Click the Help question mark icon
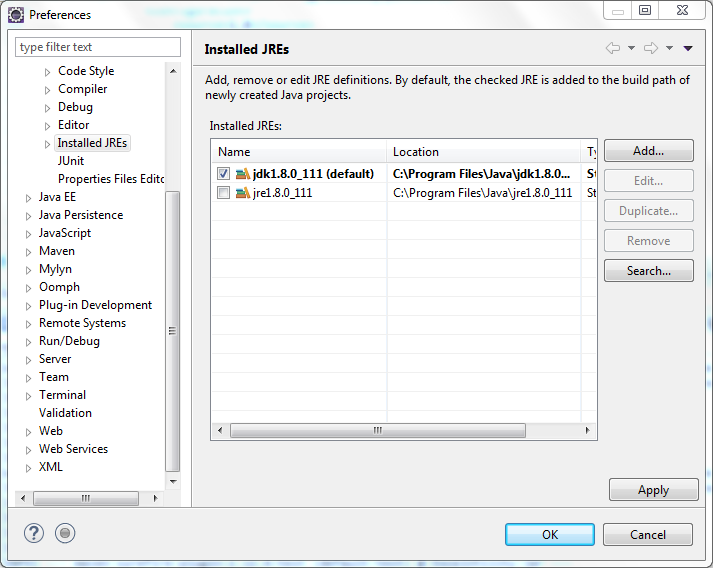713x568 pixels. click(x=34, y=533)
